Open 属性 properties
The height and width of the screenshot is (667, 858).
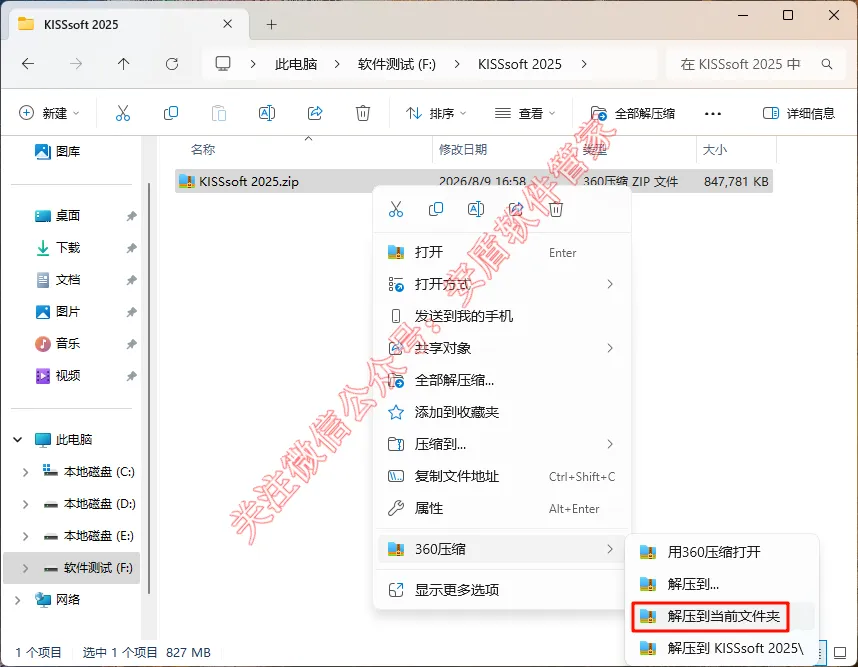point(502,508)
